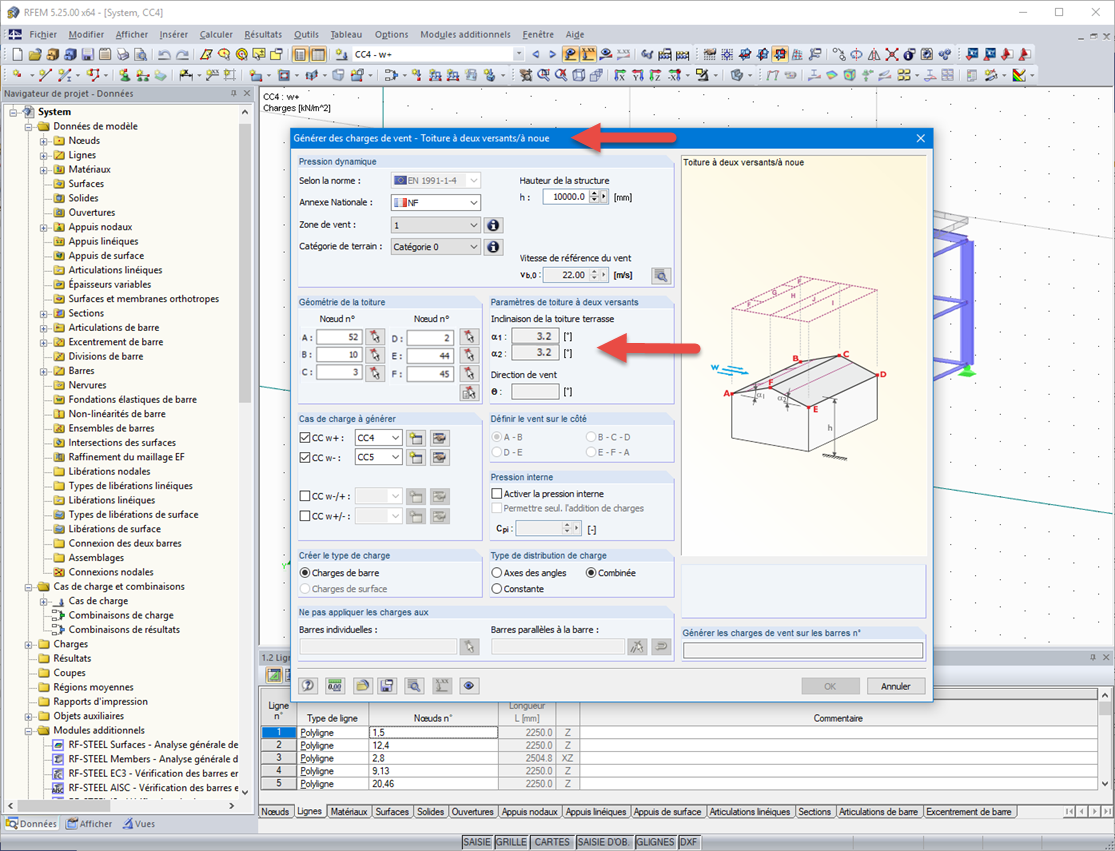
Task: Open Modules additionnels menu
Action: point(465,34)
